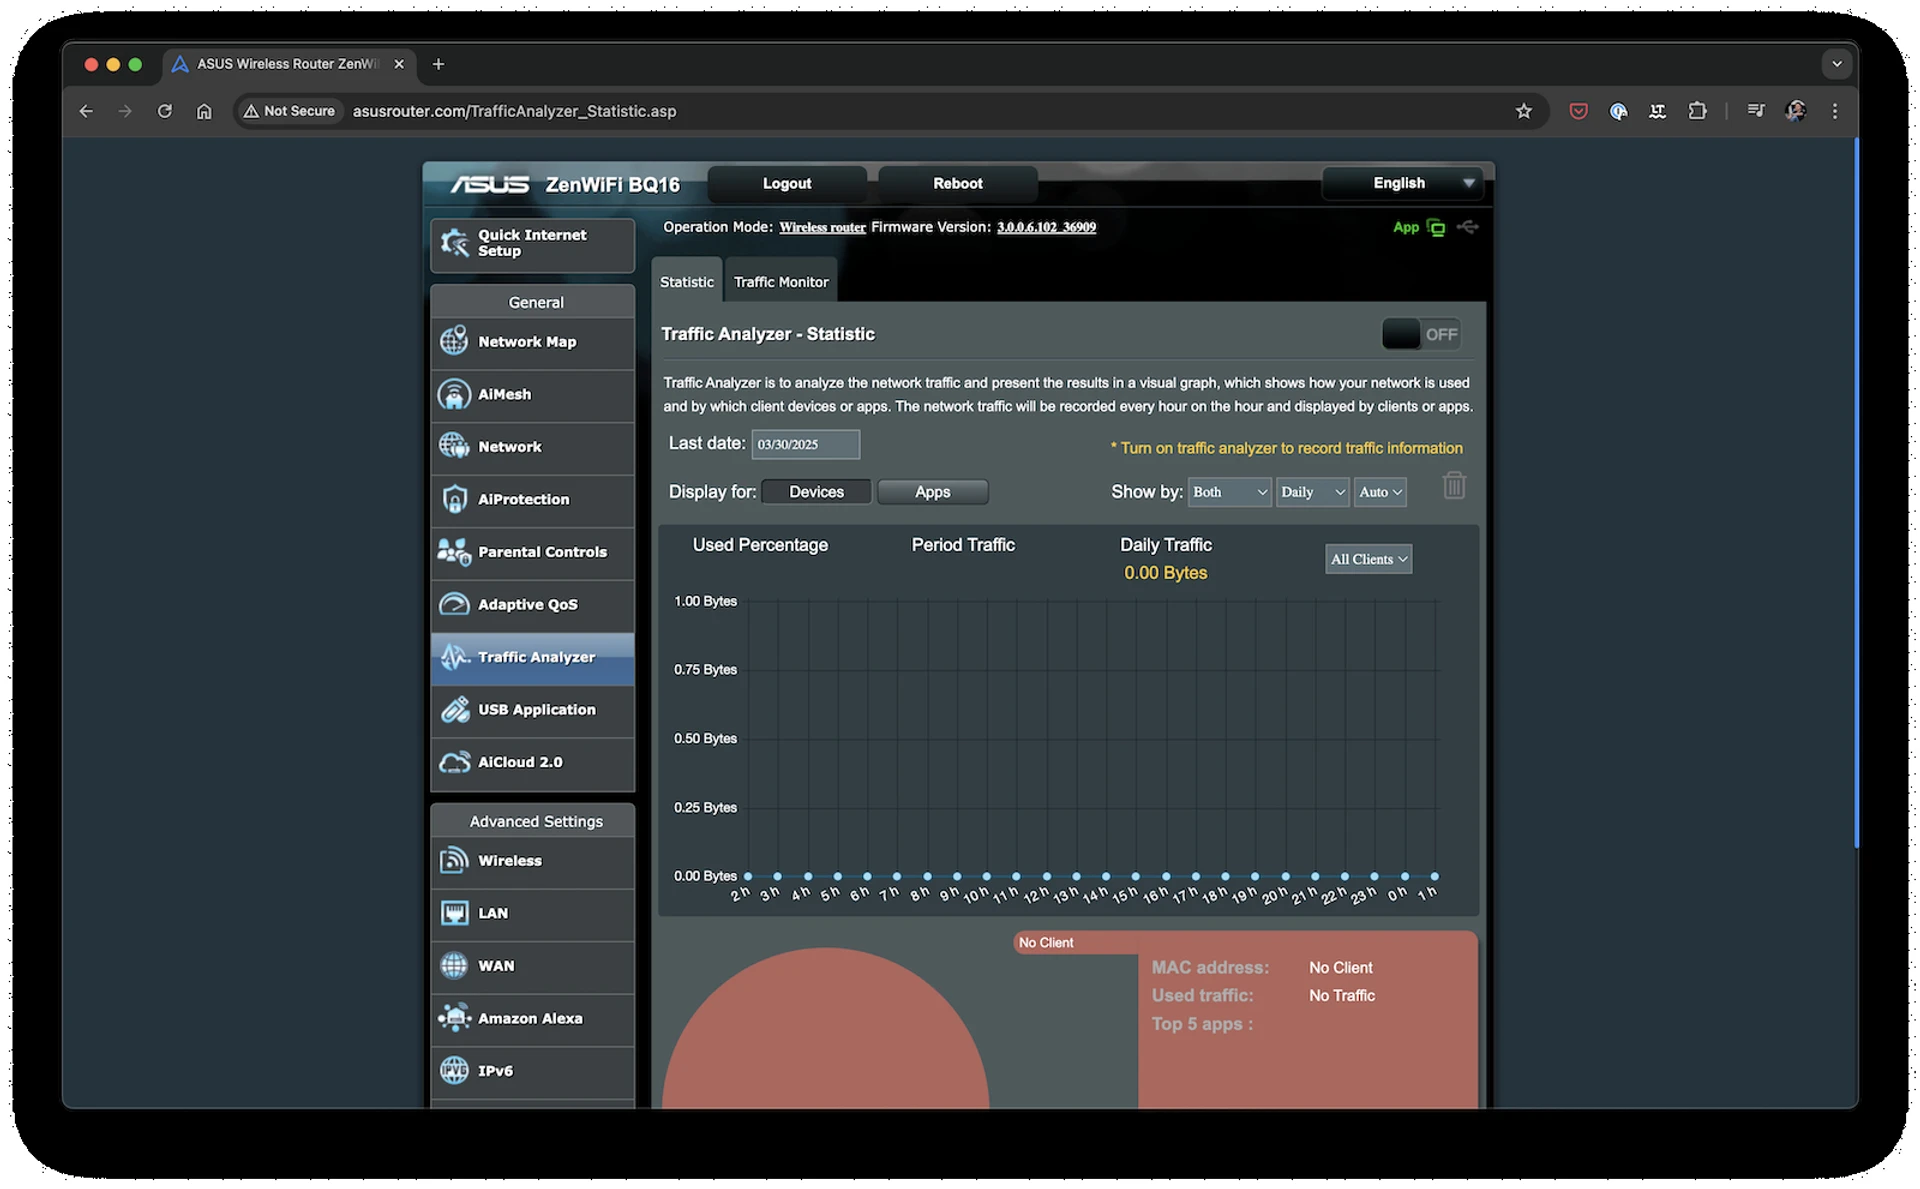The width and height of the screenshot is (1920, 1189).
Task: Open a new browser tab
Action: point(438,64)
